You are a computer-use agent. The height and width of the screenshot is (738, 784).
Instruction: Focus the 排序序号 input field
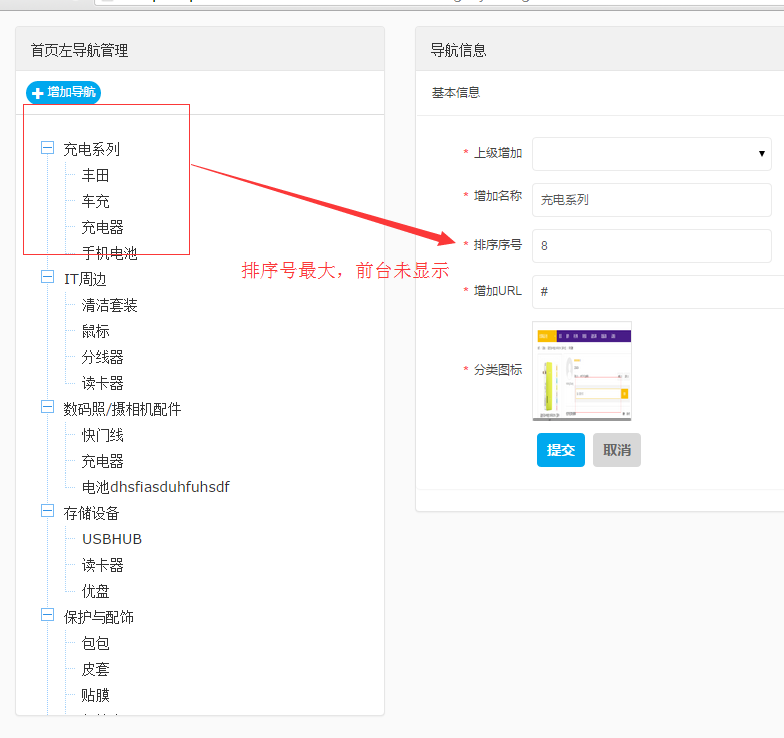point(651,246)
